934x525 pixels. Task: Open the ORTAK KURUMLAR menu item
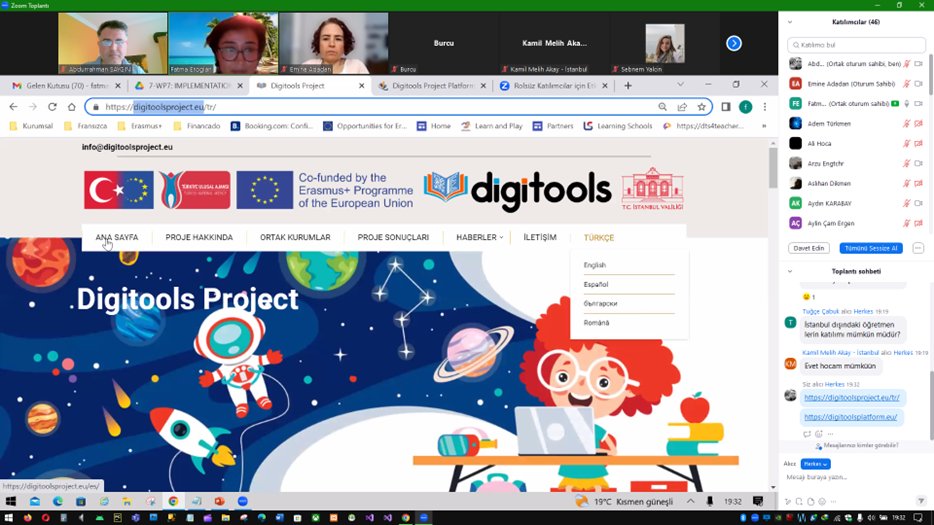click(295, 237)
